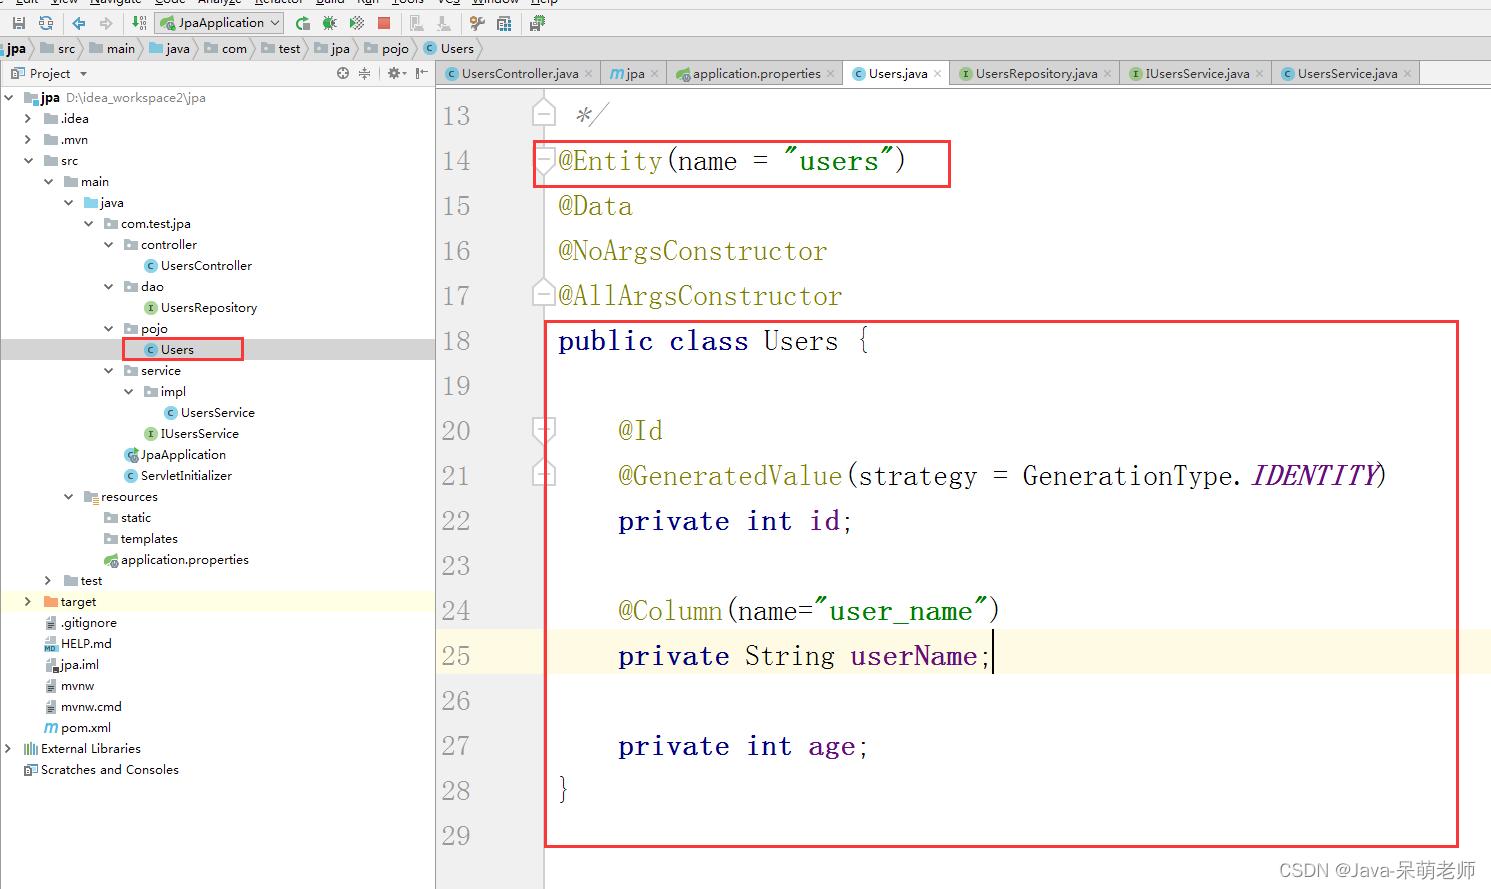Click the Stop process icon
This screenshot has width=1491, height=889.
[383, 23]
